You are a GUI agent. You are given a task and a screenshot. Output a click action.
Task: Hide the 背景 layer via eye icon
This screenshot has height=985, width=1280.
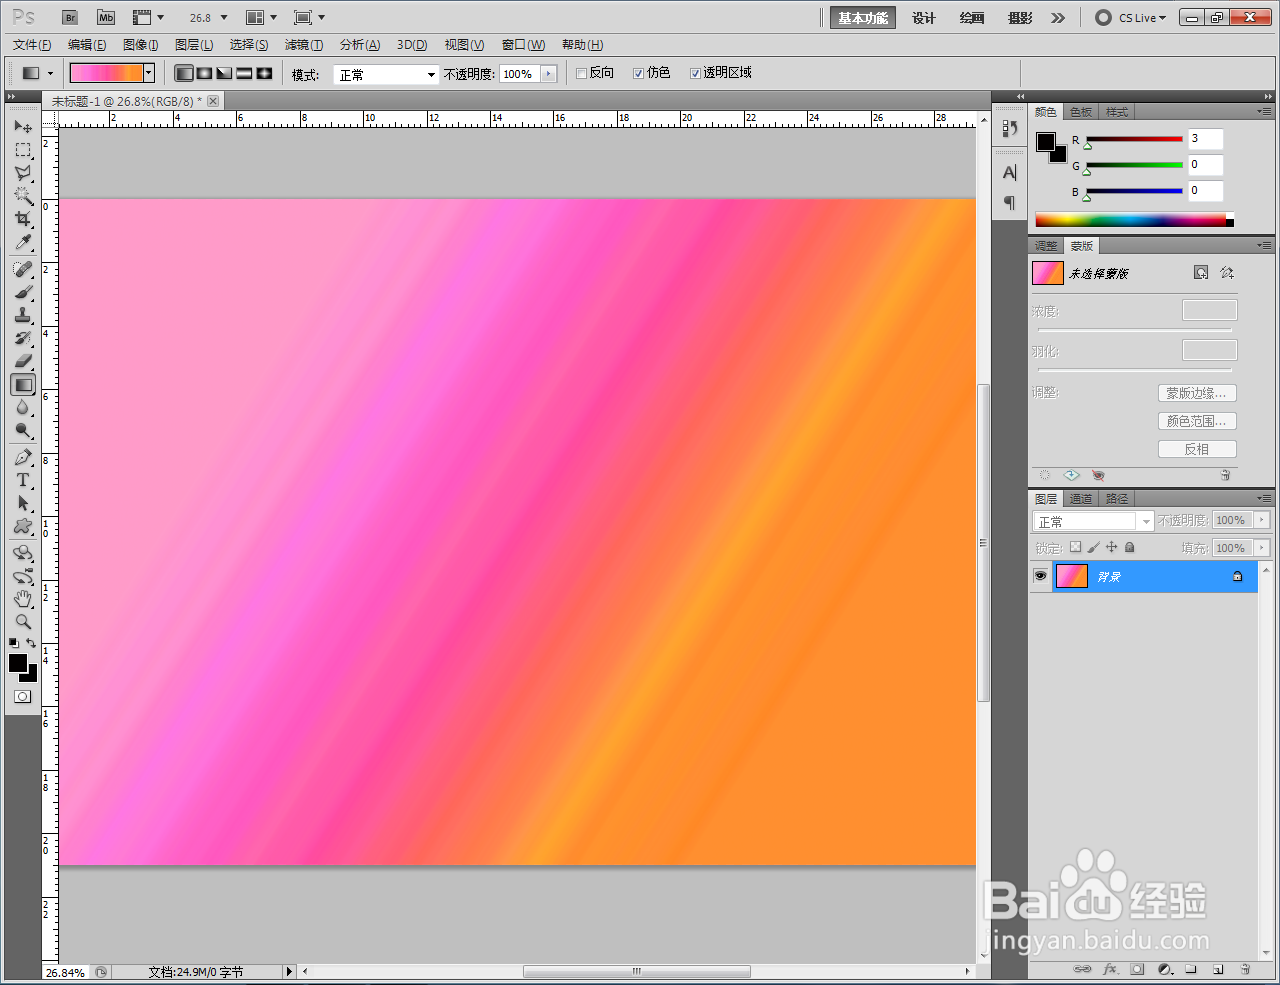[x=1040, y=576]
